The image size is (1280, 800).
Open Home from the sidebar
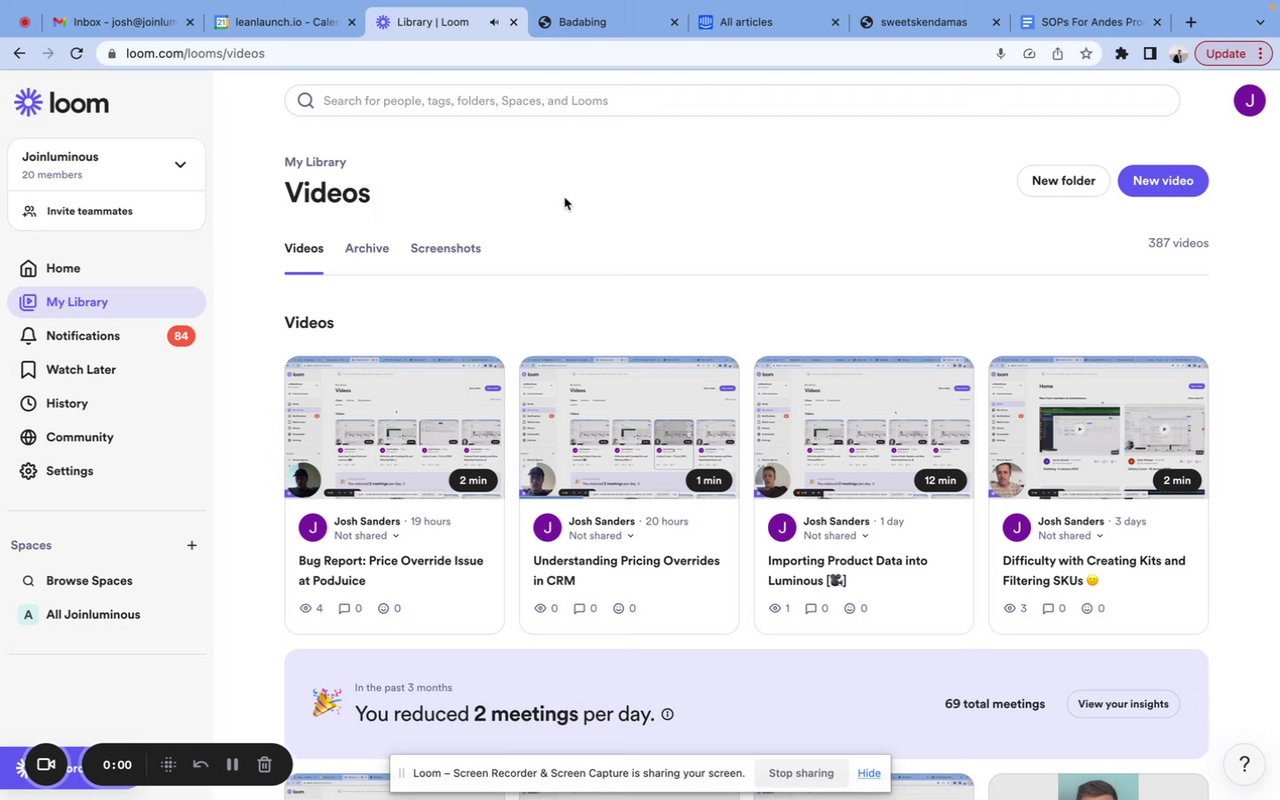[x=63, y=268]
